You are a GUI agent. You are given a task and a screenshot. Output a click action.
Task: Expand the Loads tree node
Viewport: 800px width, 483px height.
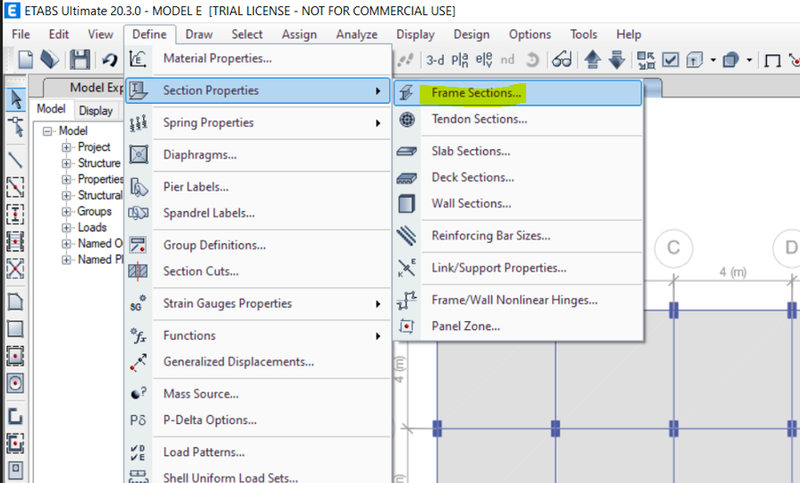click(x=66, y=227)
